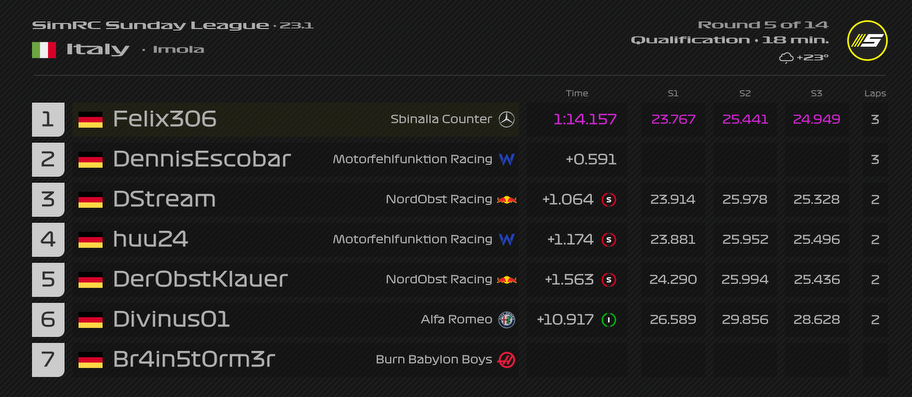
Task: Click the Williams logo in DennisEscobar row
Action: pyautogui.click(x=507, y=159)
